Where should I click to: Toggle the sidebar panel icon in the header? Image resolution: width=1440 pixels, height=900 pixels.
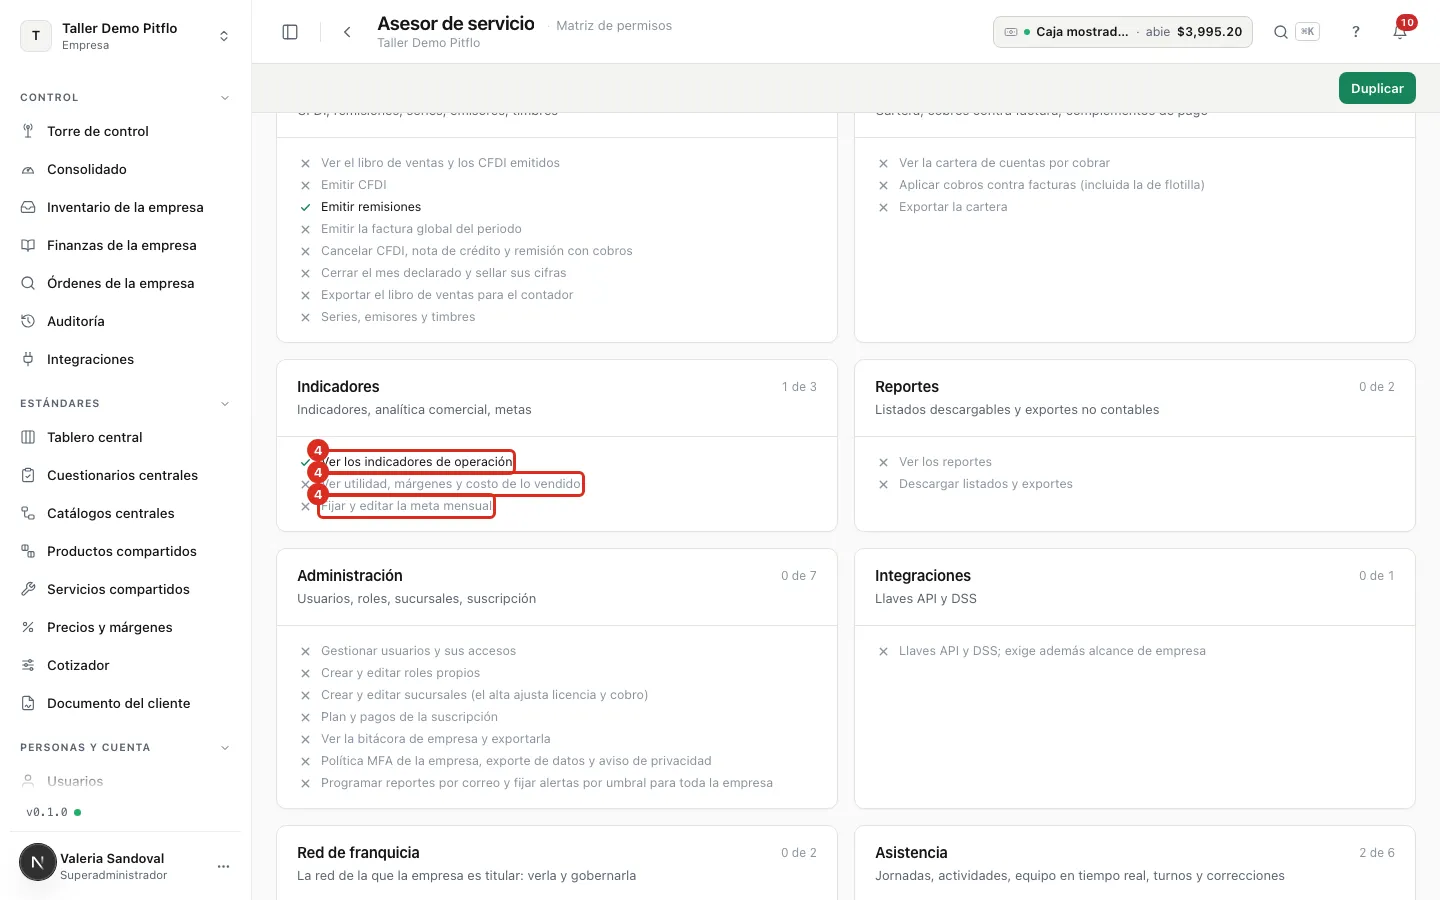click(x=290, y=32)
